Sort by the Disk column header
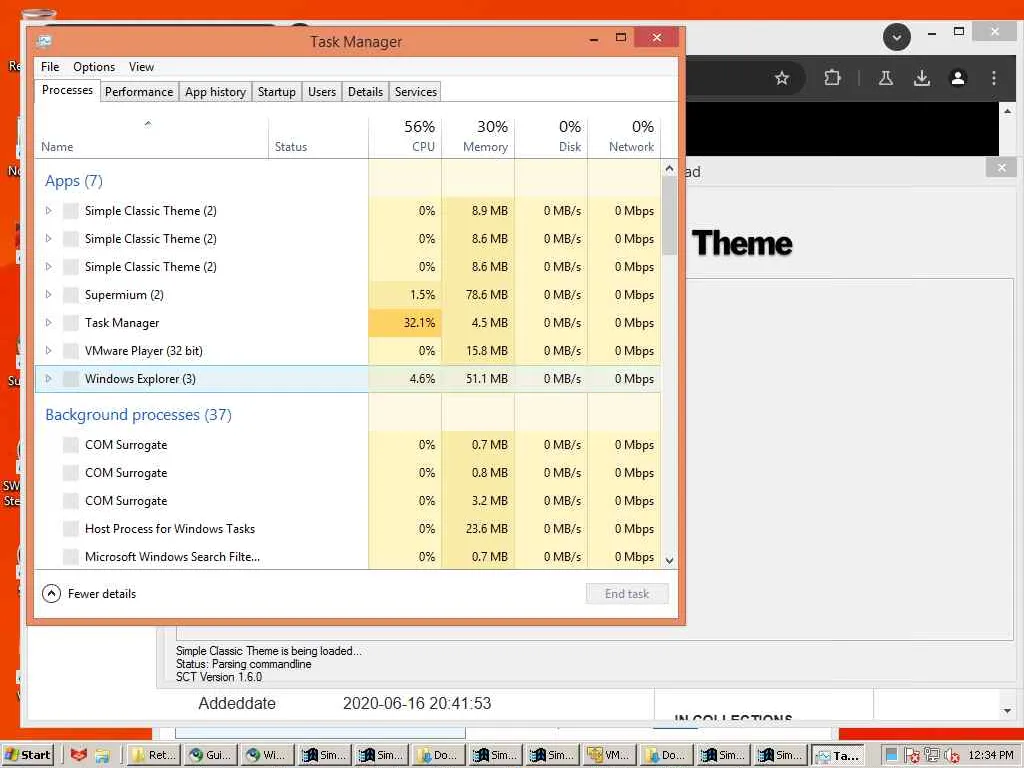 (x=552, y=138)
